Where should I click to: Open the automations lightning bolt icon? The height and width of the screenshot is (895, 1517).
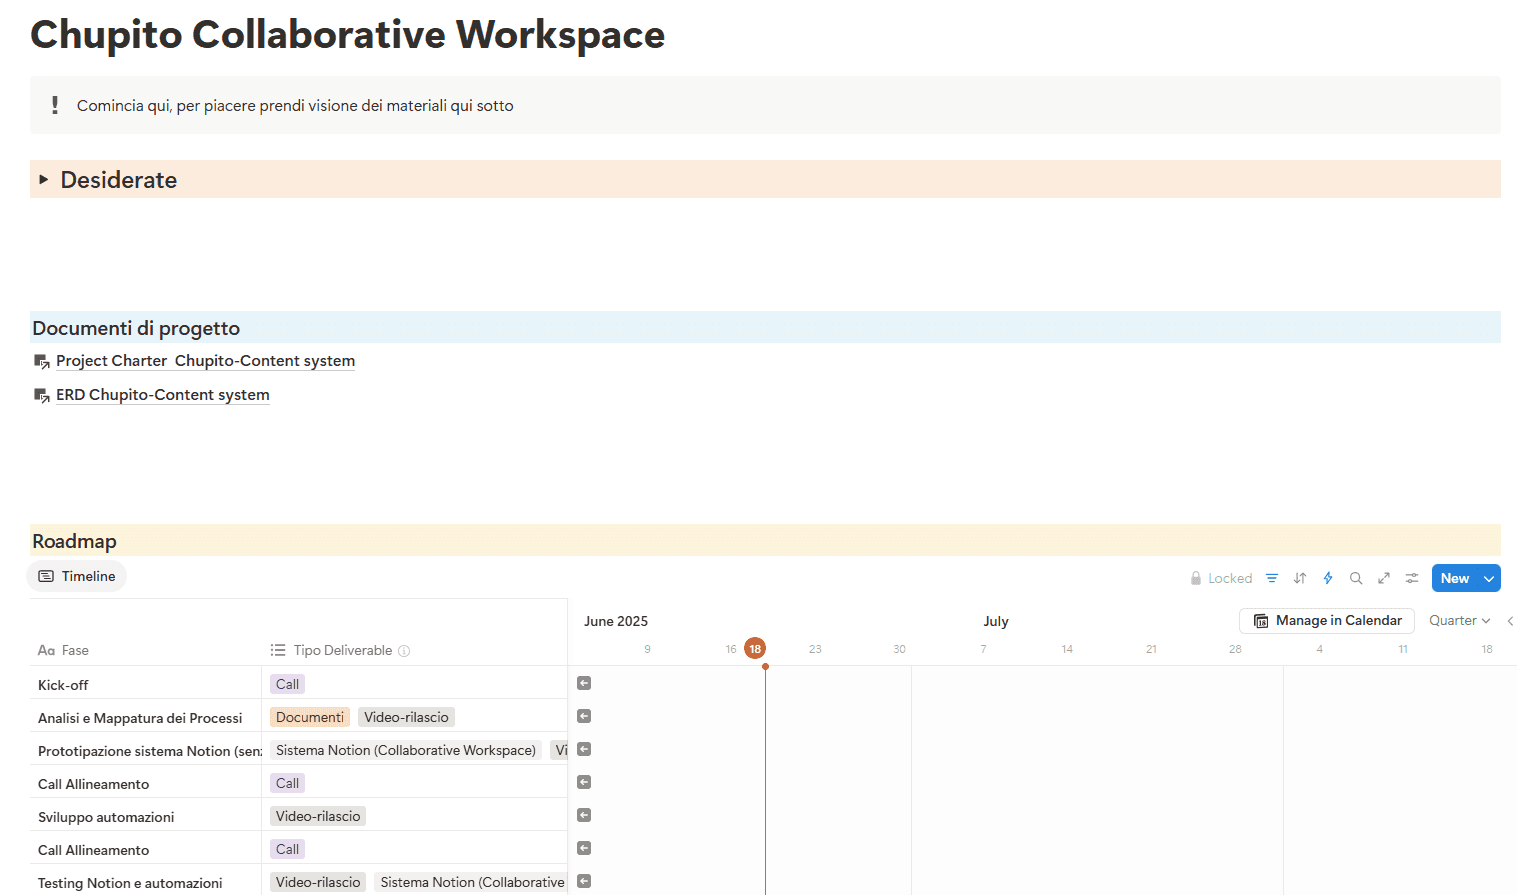tap(1327, 578)
